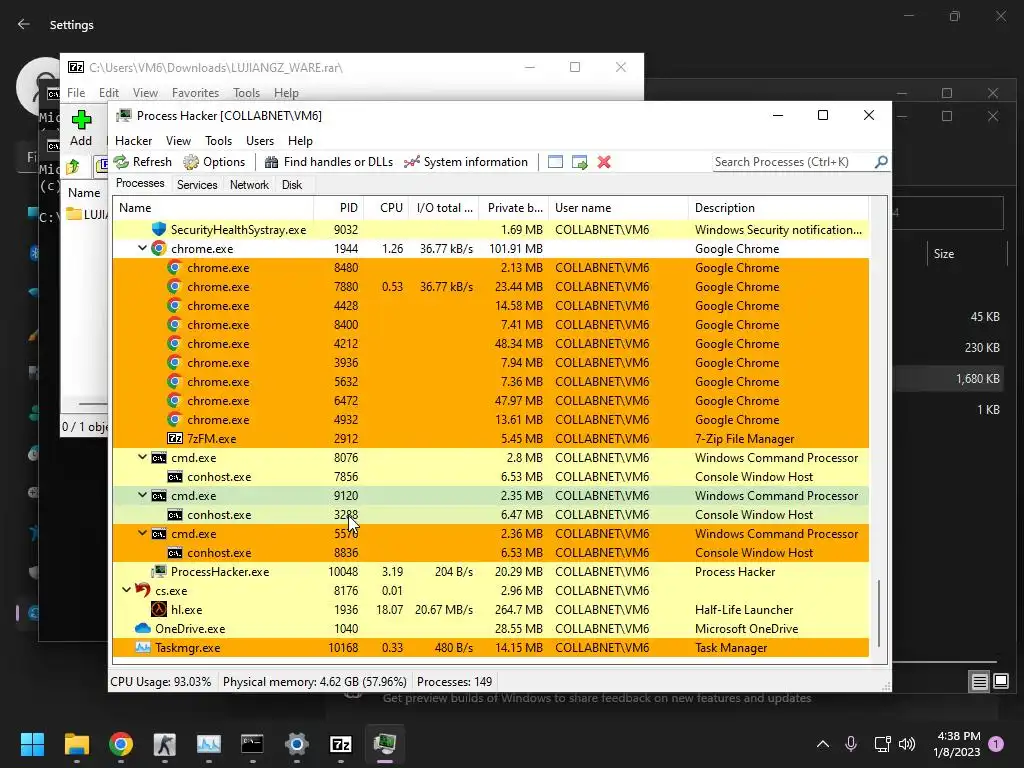
Task: Click the up-folder icon in 7-Zip
Action: (x=73, y=167)
